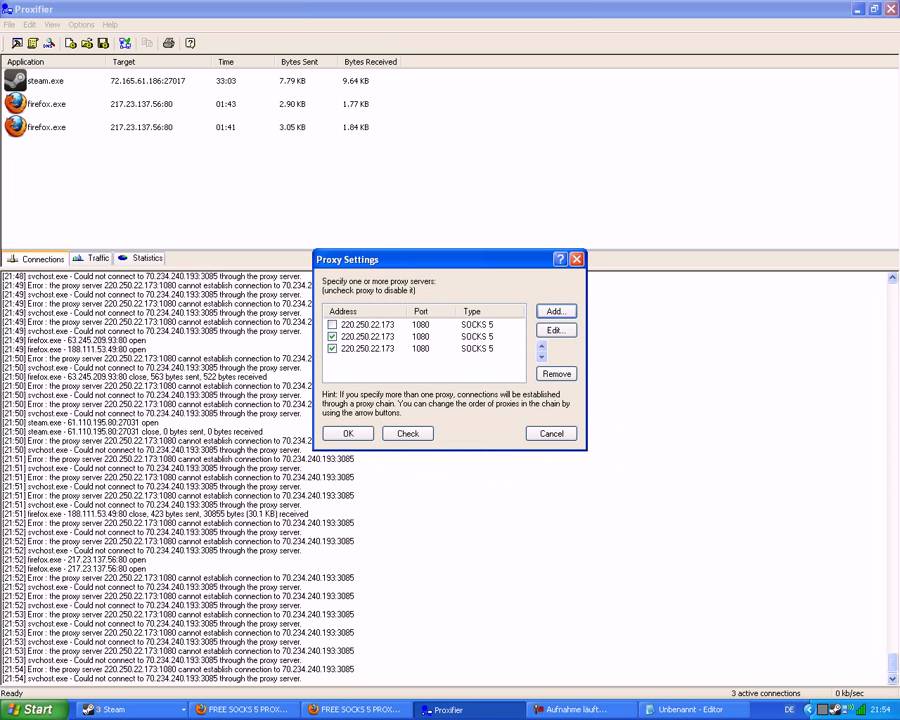Click firefox.exe icon in the 01:41 connection row
900x720 pixels.
(15, 126)
